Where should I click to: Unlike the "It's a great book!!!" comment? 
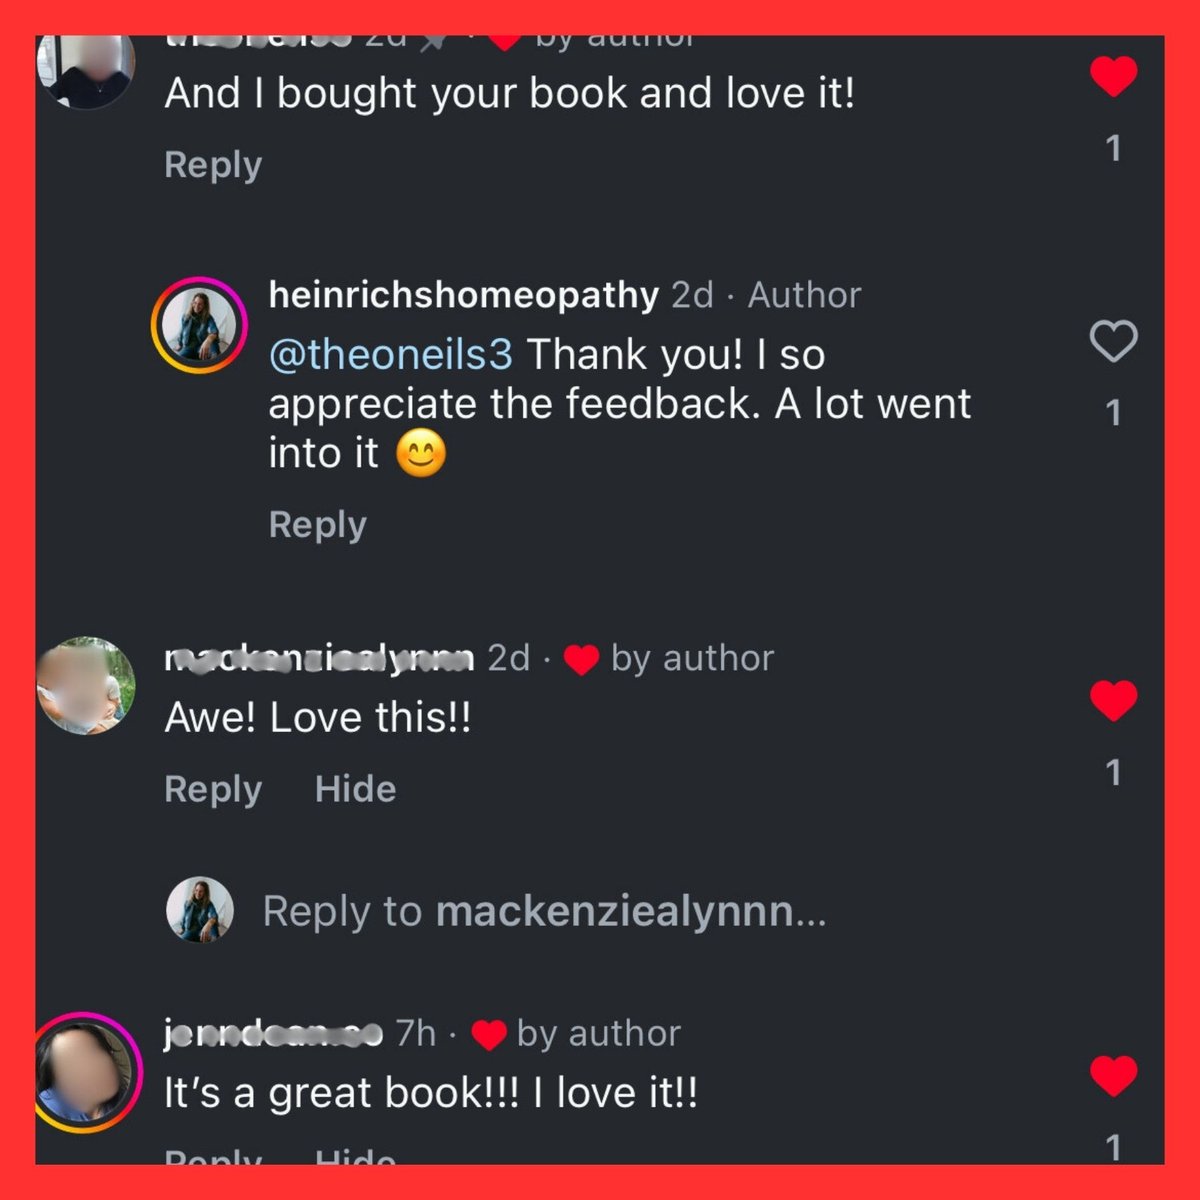(1113, 1076)
